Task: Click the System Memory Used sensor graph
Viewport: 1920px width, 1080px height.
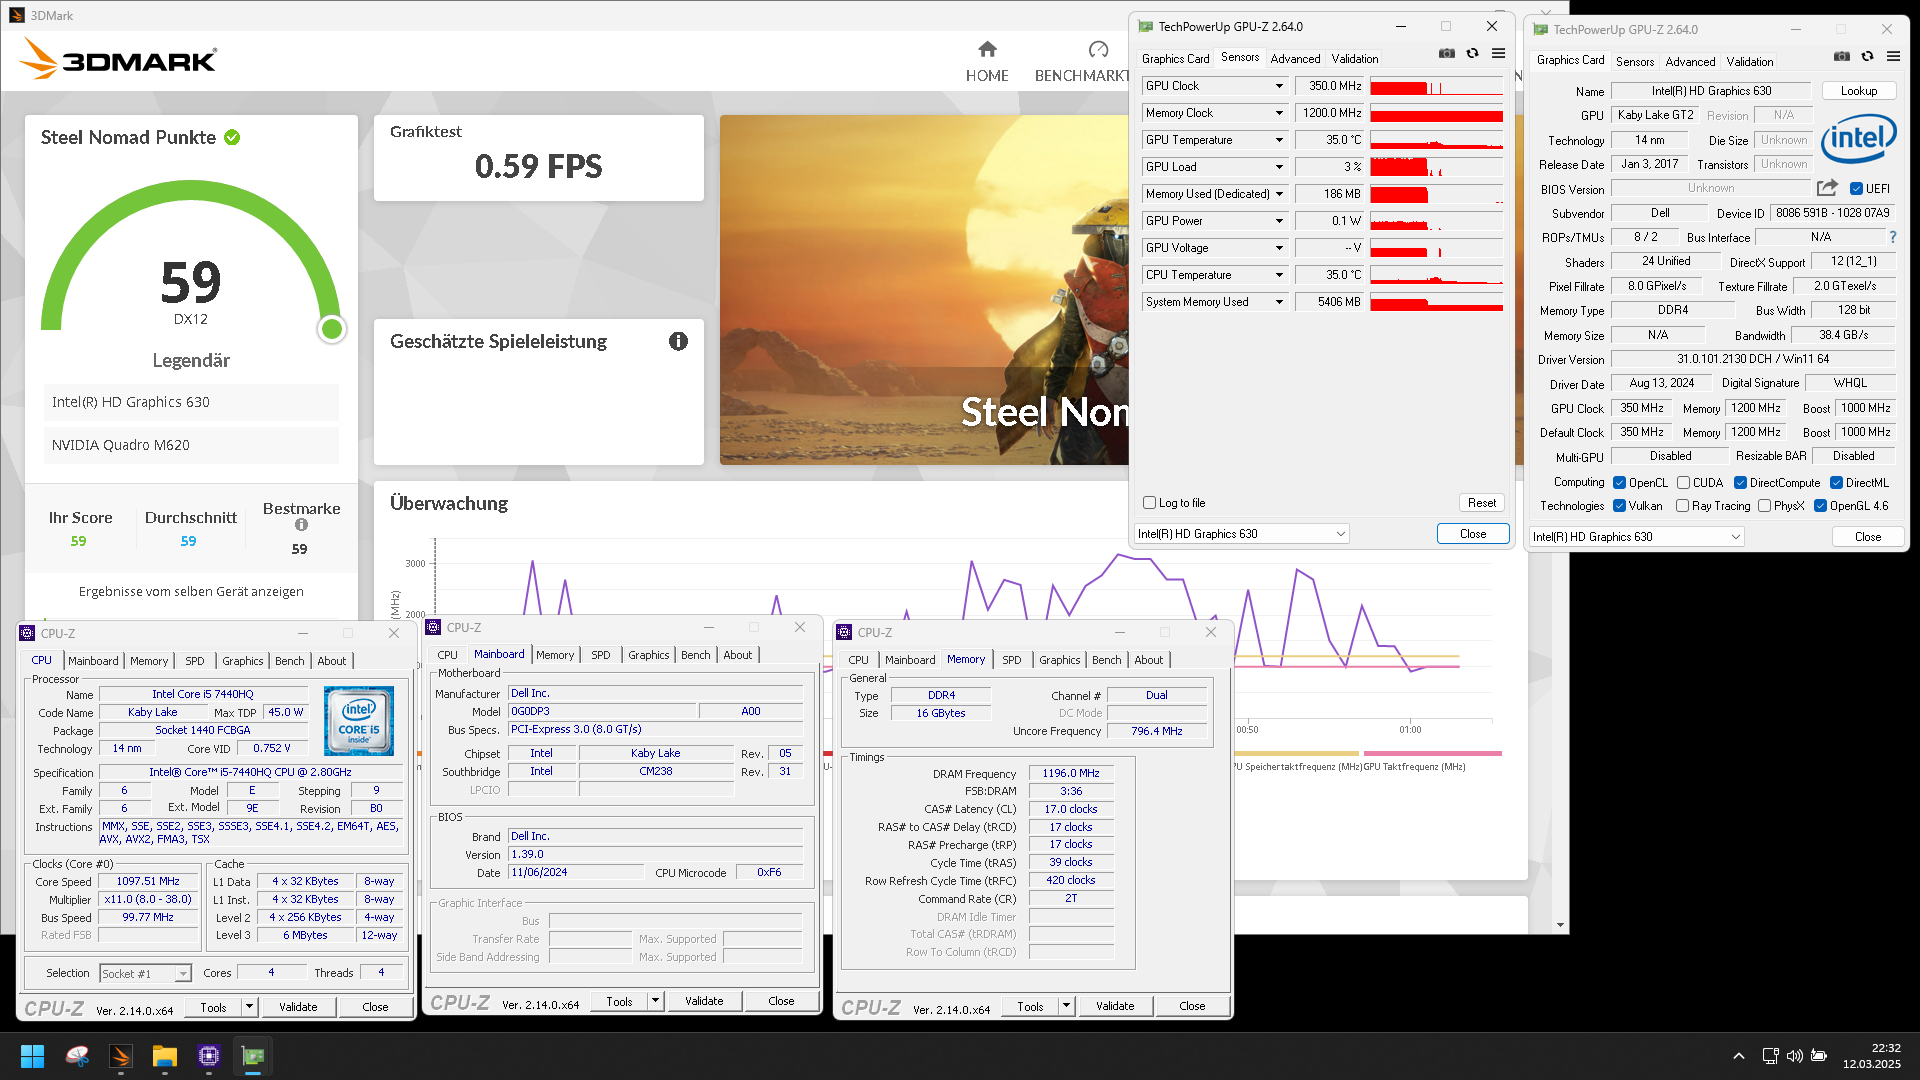Action: point(1436,302)
